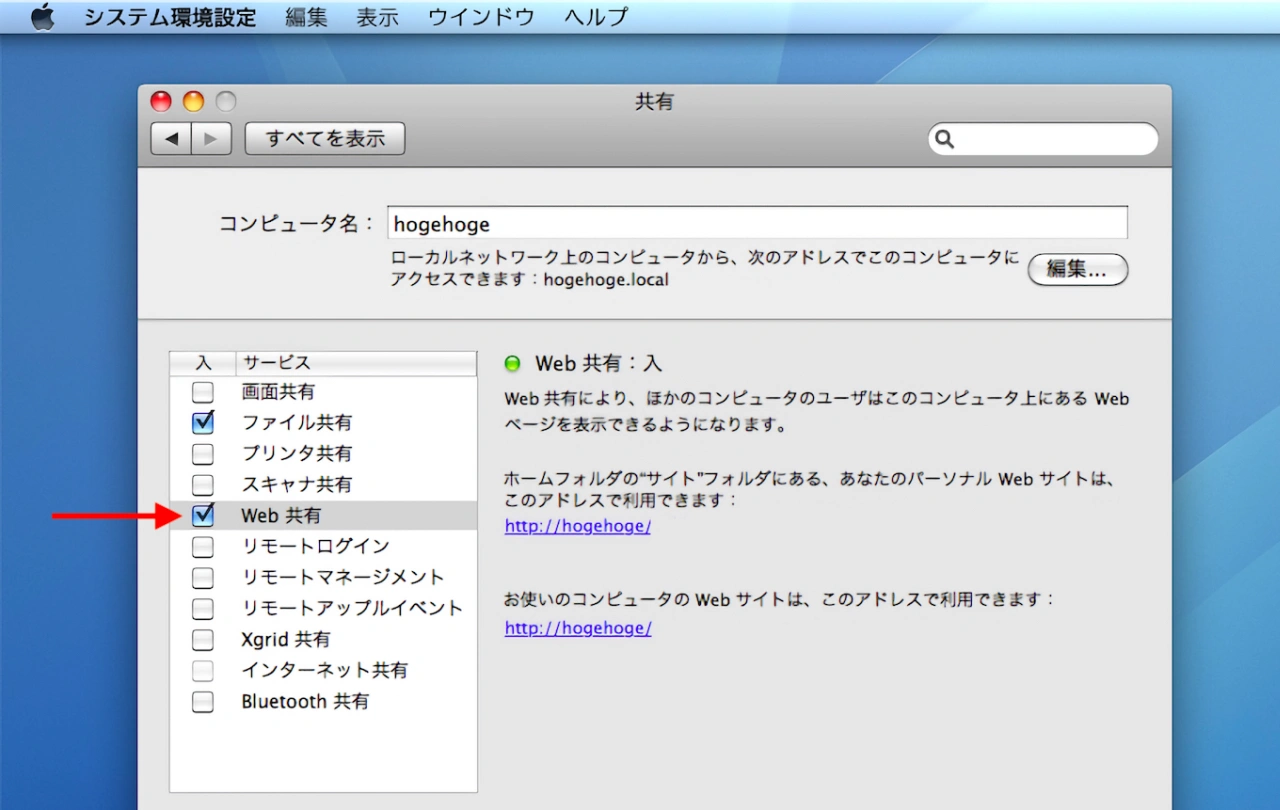Open the ウインドウ menu
Viewport: 1280px width, 810px height.
tap(480, 16)
